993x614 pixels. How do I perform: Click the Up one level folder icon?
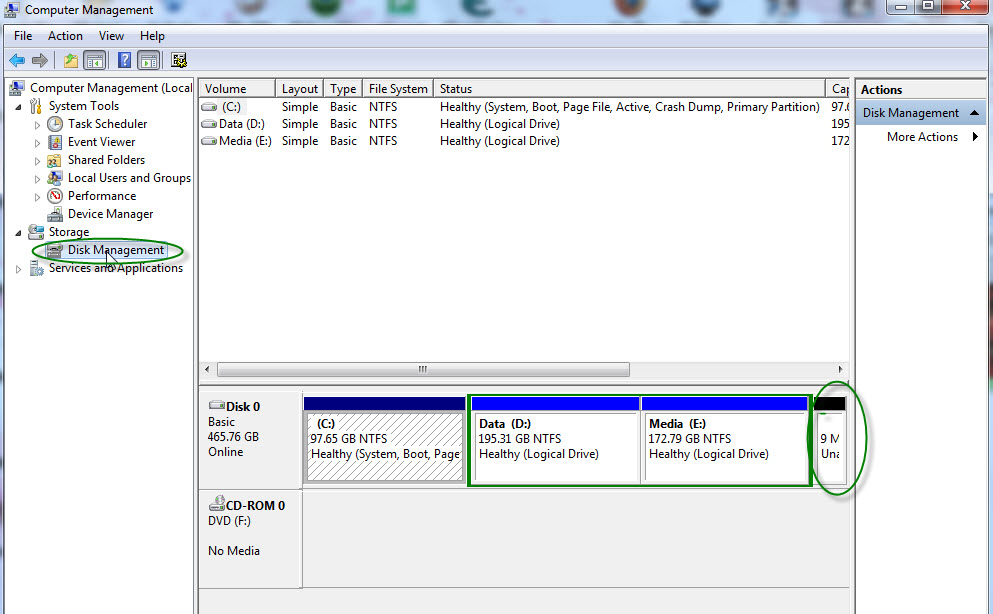click(x=70, y=61)
